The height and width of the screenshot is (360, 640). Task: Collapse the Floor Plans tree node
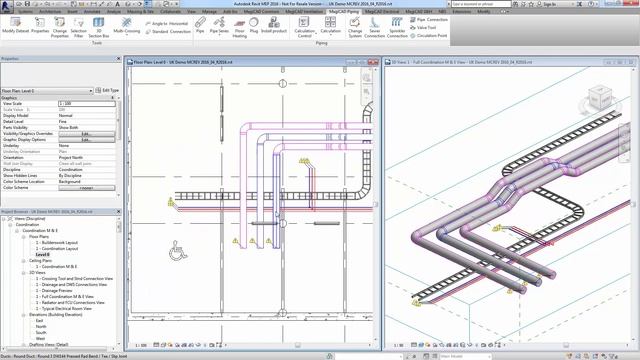click(x=24, y=237)
